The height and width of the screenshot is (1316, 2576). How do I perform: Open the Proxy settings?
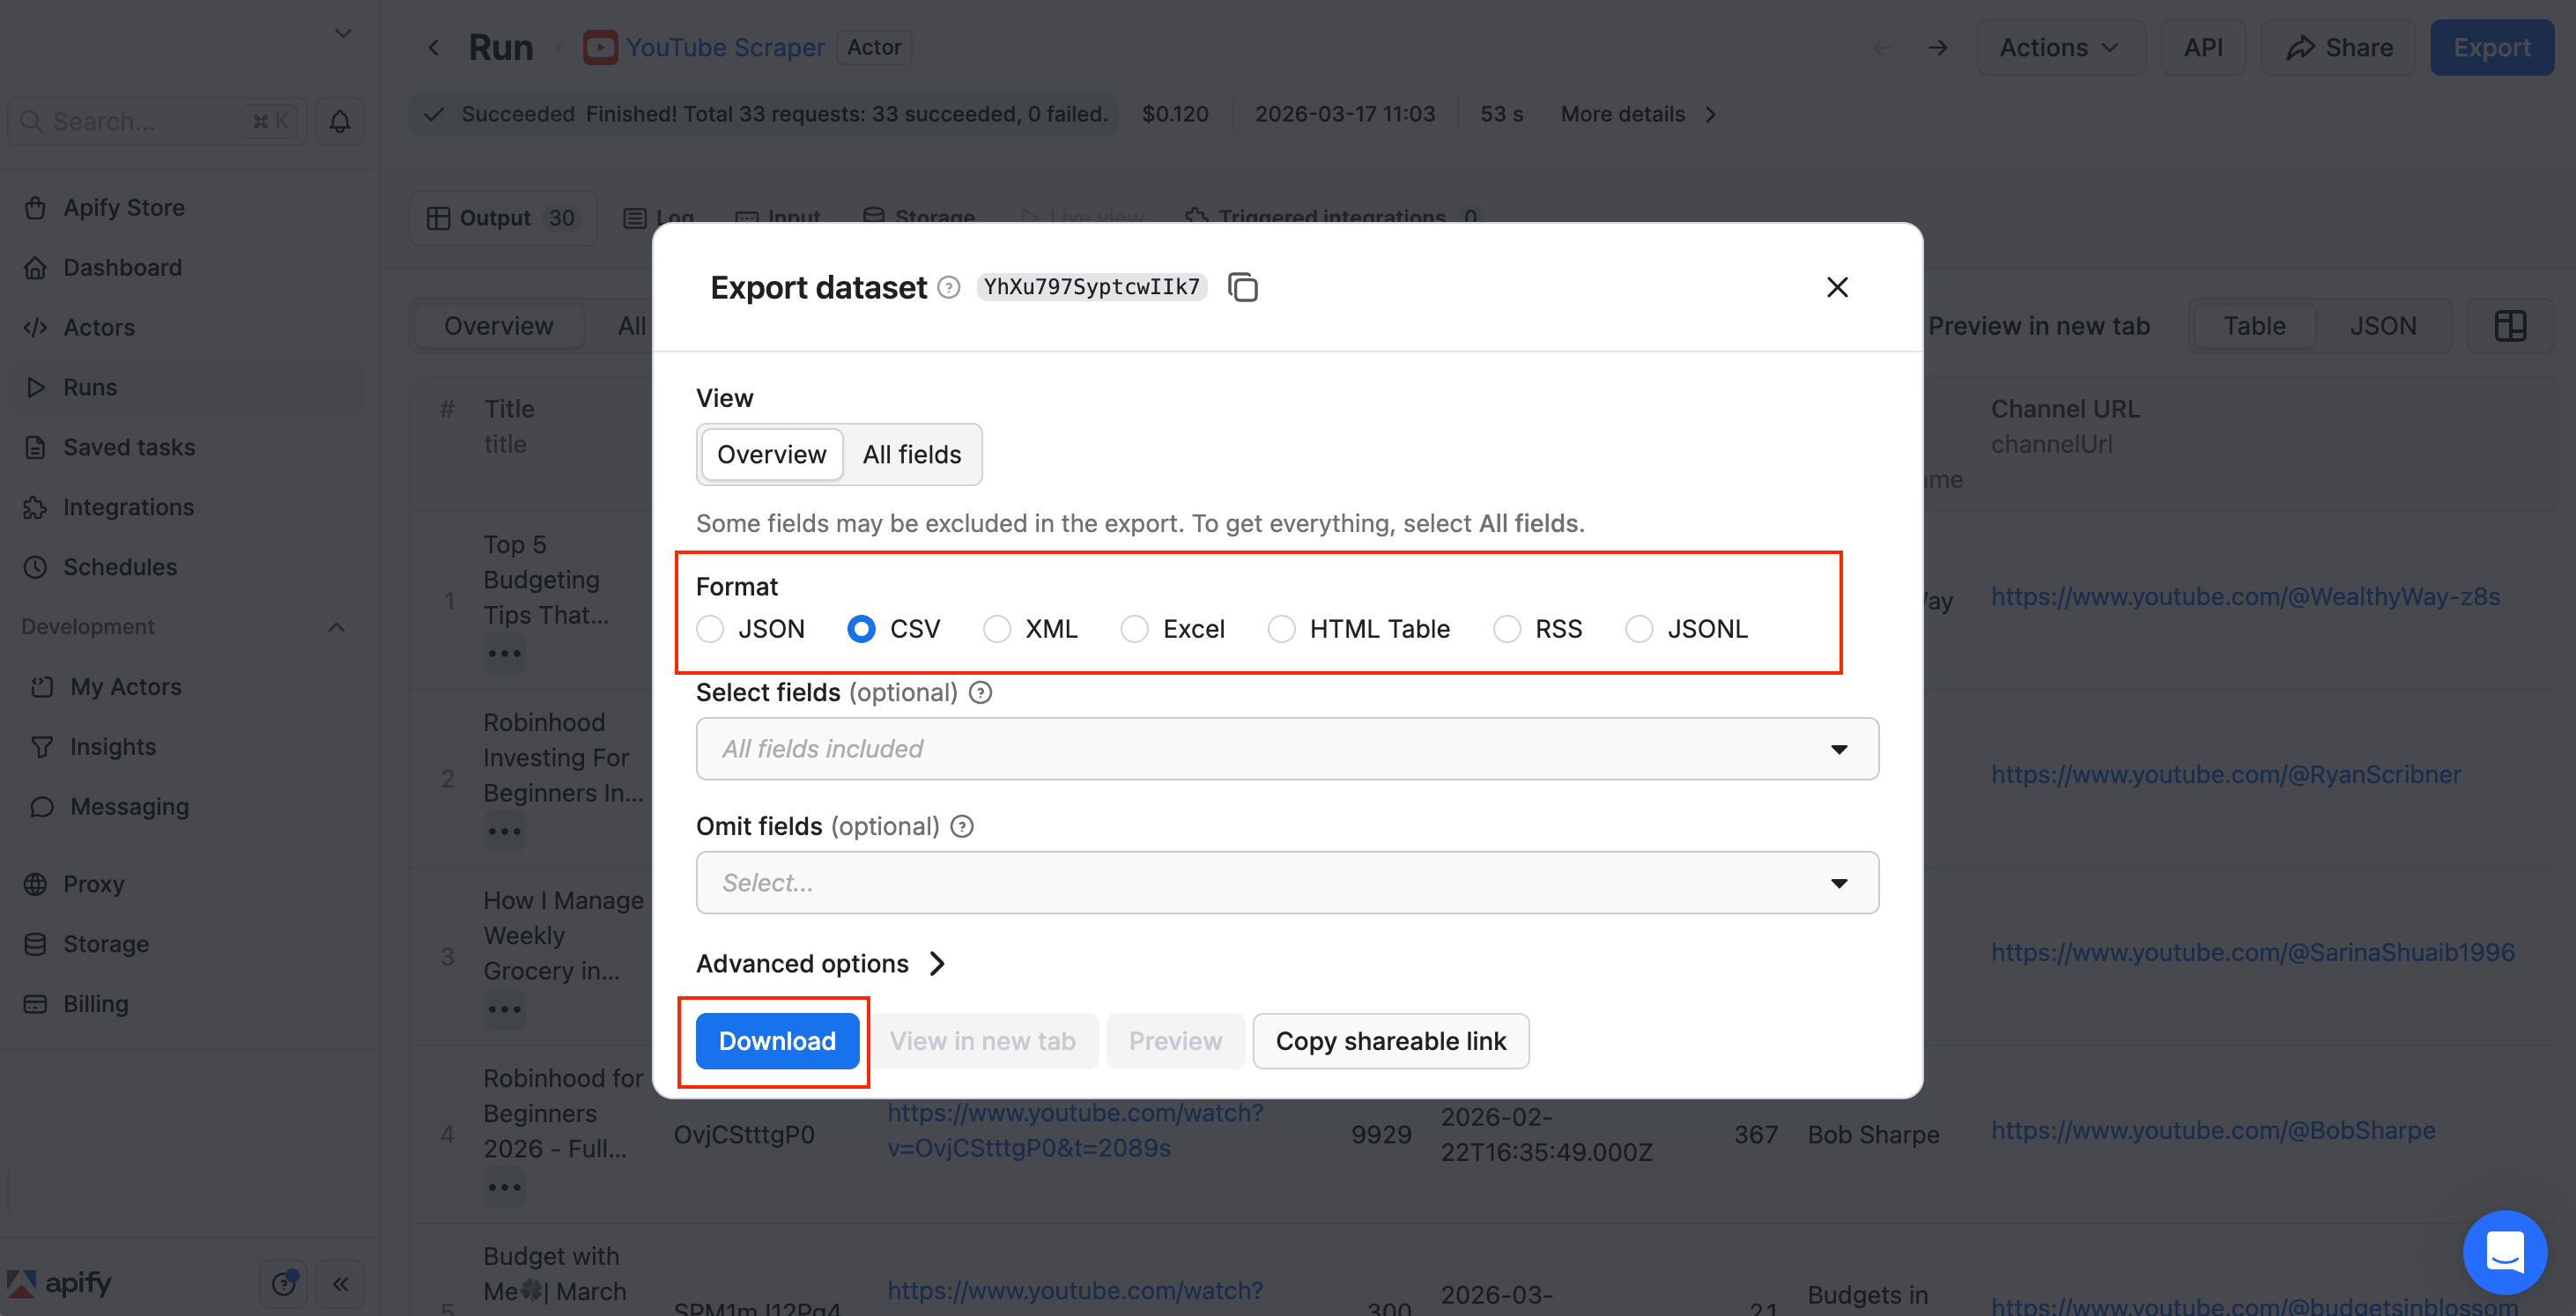coord(95,884)
